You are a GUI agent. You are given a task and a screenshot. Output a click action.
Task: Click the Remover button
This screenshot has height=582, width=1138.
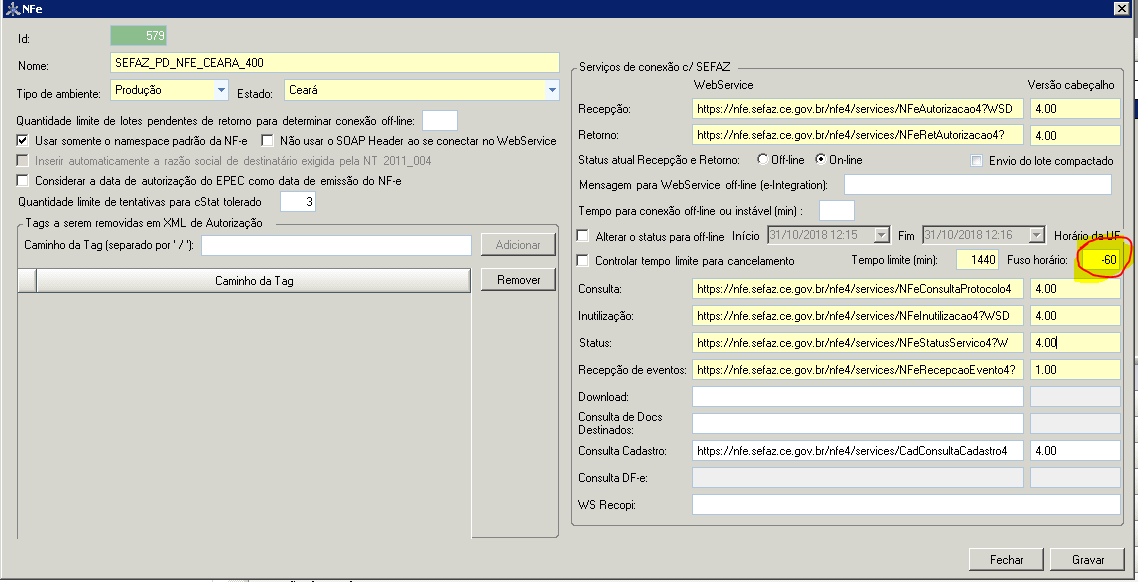517,279
